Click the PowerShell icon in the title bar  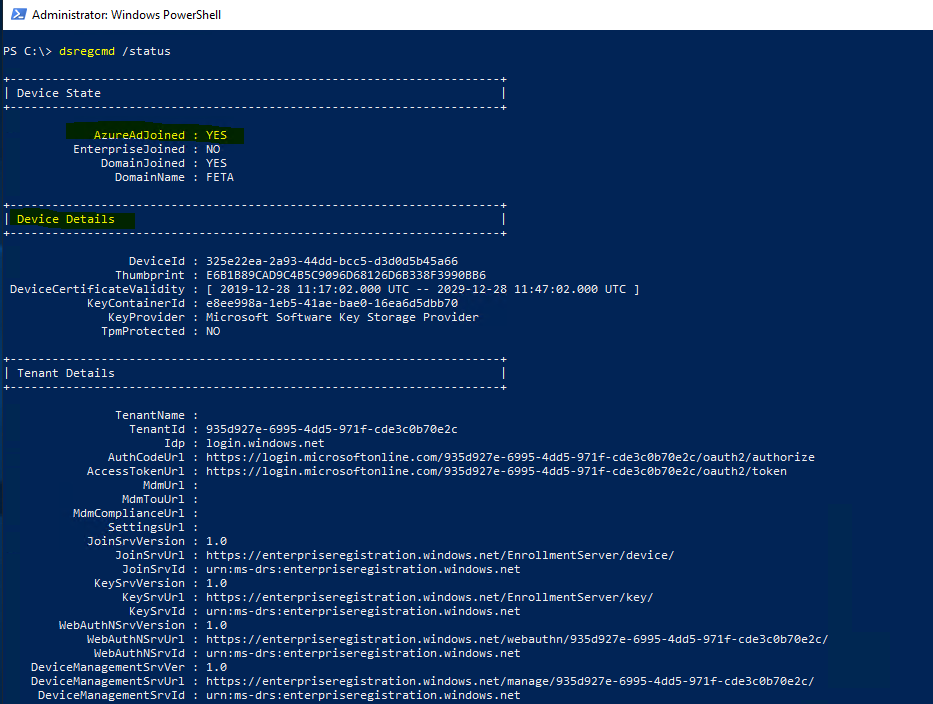pyautogui.click(x=18, y=14)
